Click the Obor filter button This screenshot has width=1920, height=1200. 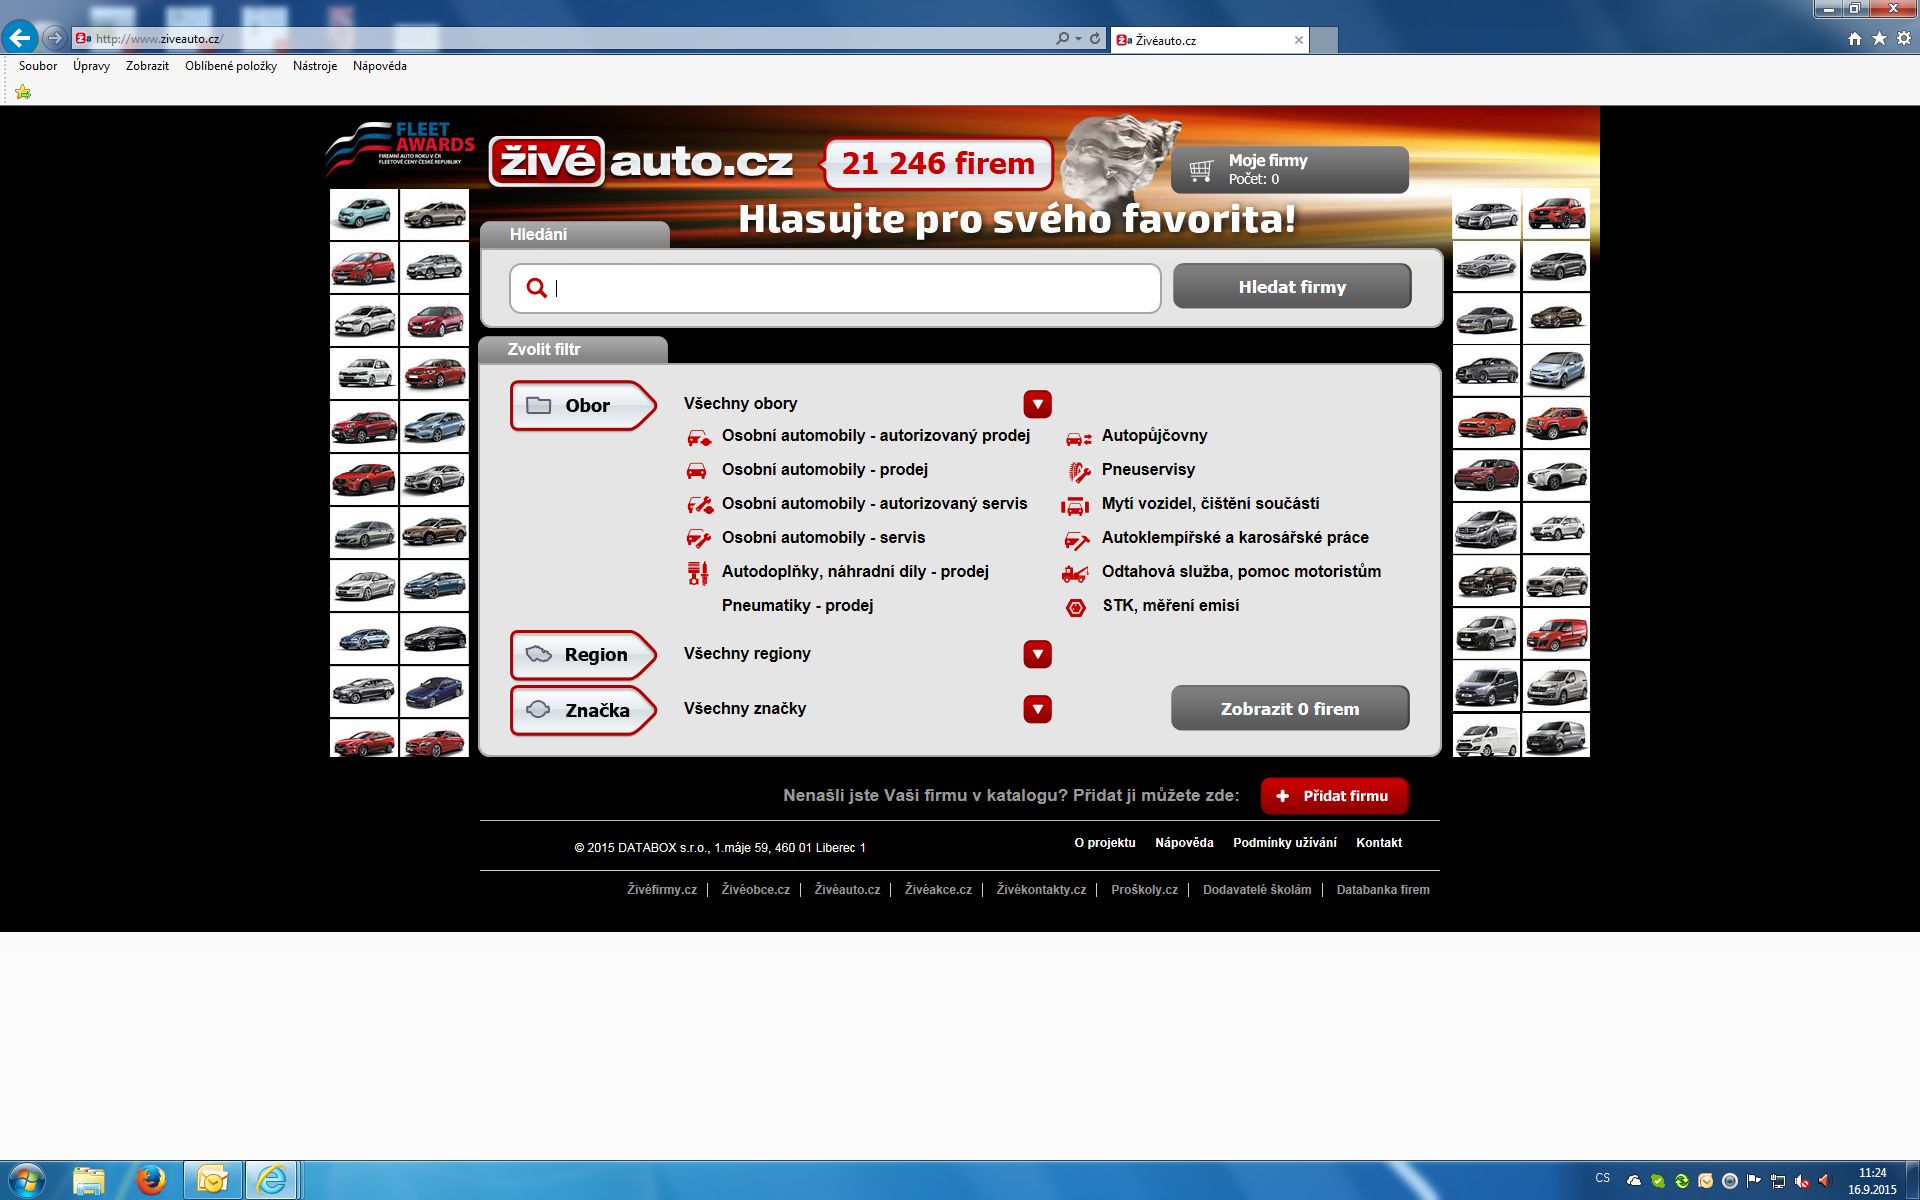coord(583,406)
